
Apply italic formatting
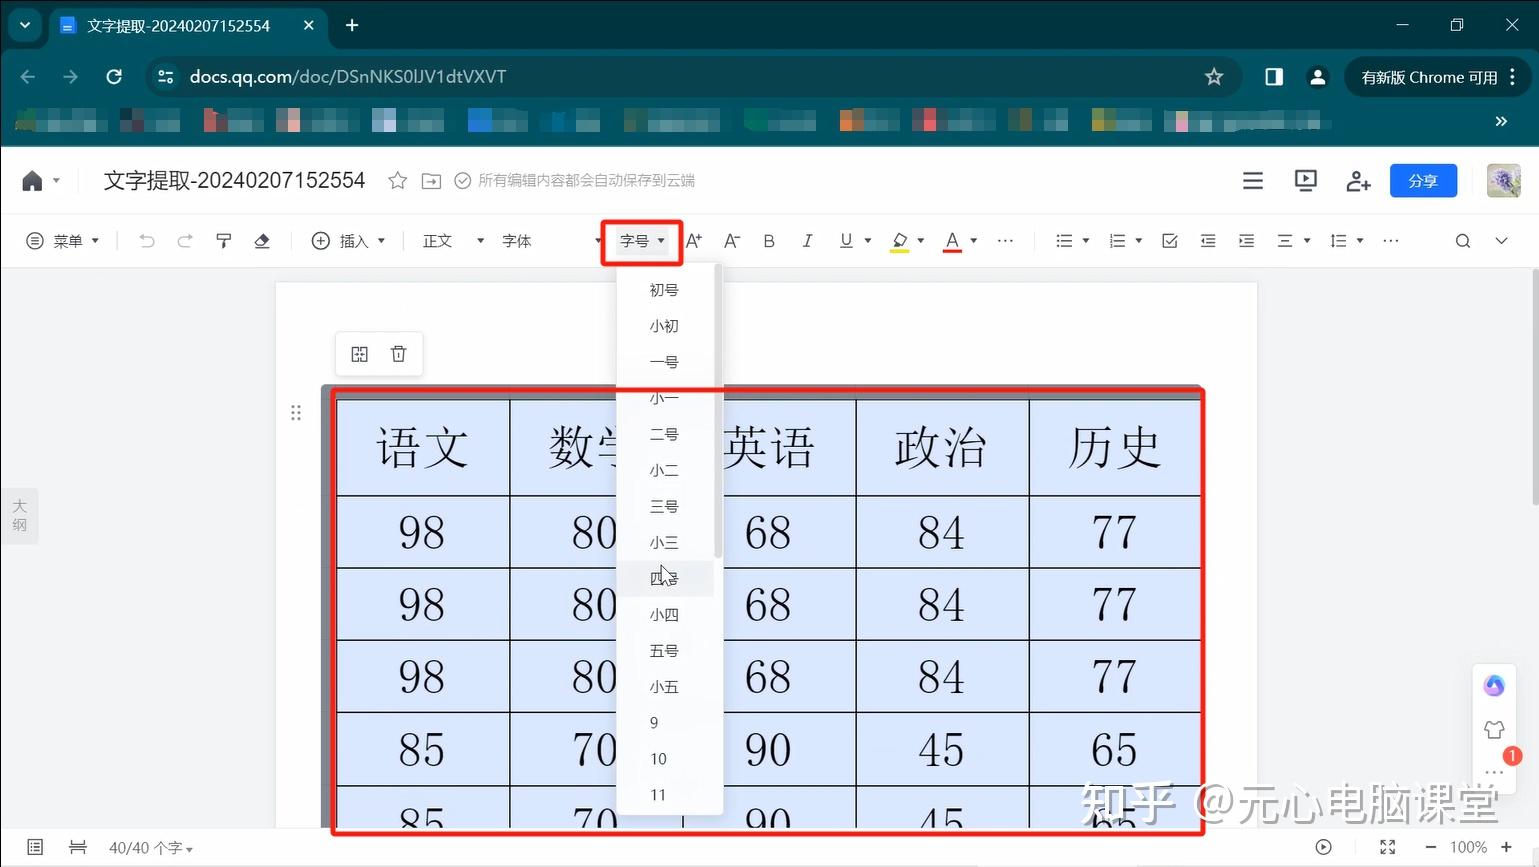pyautogui.click(x=806, y=240)
